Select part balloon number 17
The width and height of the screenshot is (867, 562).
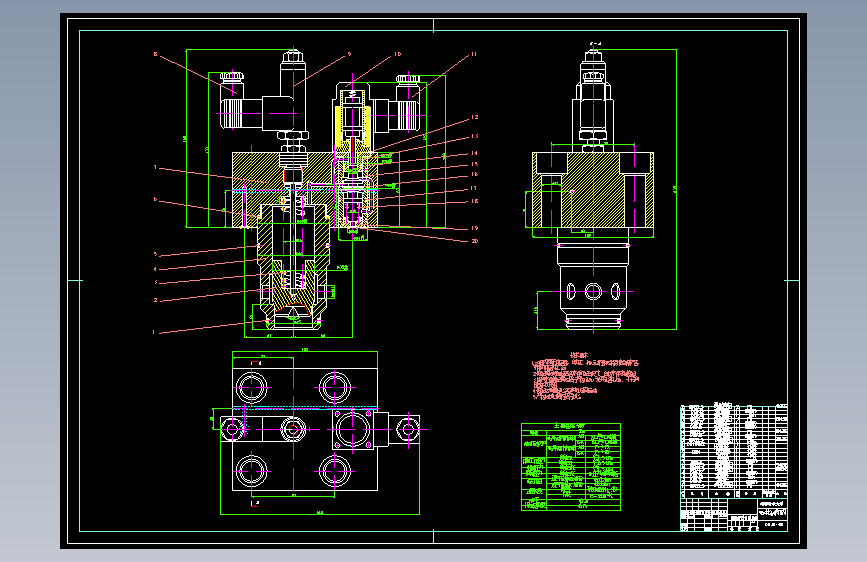[x=474, y=188]
